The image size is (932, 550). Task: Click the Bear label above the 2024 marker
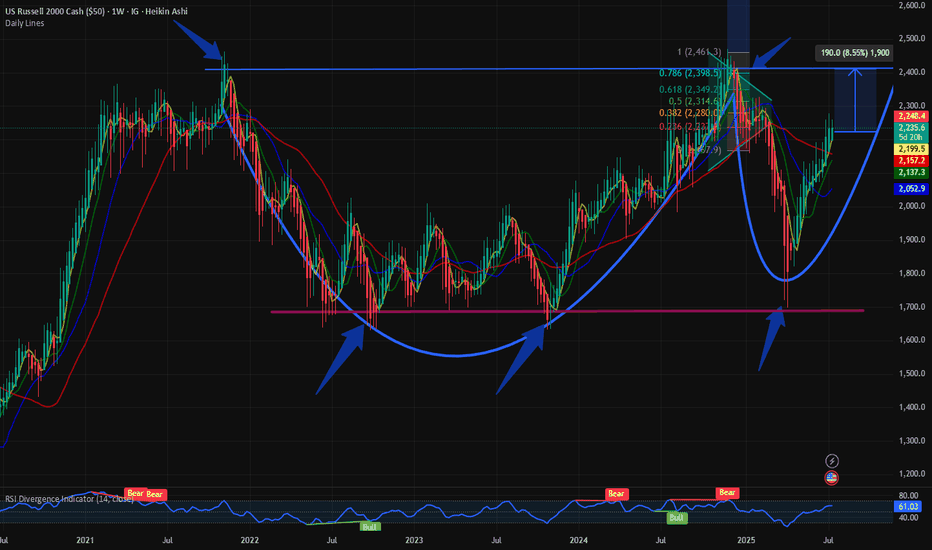pos(616,494)
